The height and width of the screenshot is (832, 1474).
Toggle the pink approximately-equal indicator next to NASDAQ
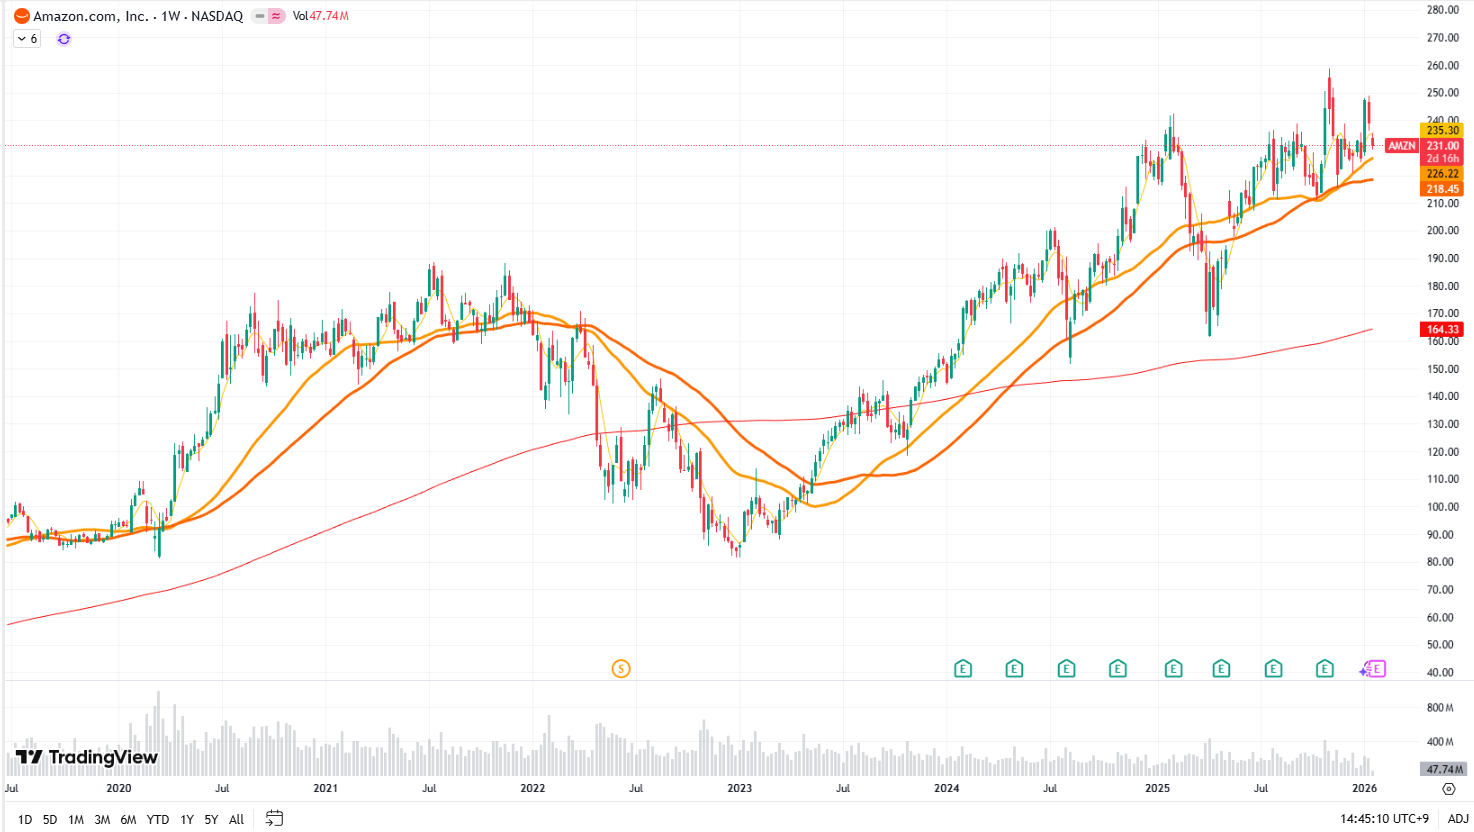click(x=276, y=16)
